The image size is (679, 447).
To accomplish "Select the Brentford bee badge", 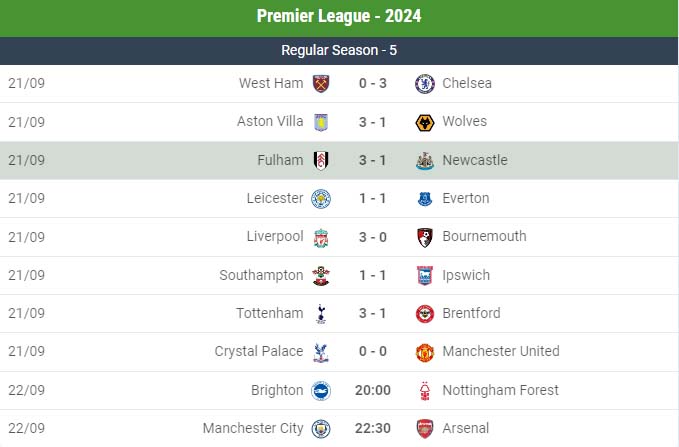I will pyautogui.click(x=425, y=314).
